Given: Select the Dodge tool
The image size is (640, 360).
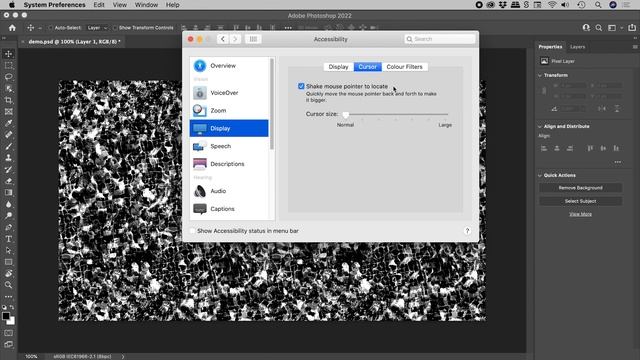Looking at the screenshot, I should tap(9, 216).
